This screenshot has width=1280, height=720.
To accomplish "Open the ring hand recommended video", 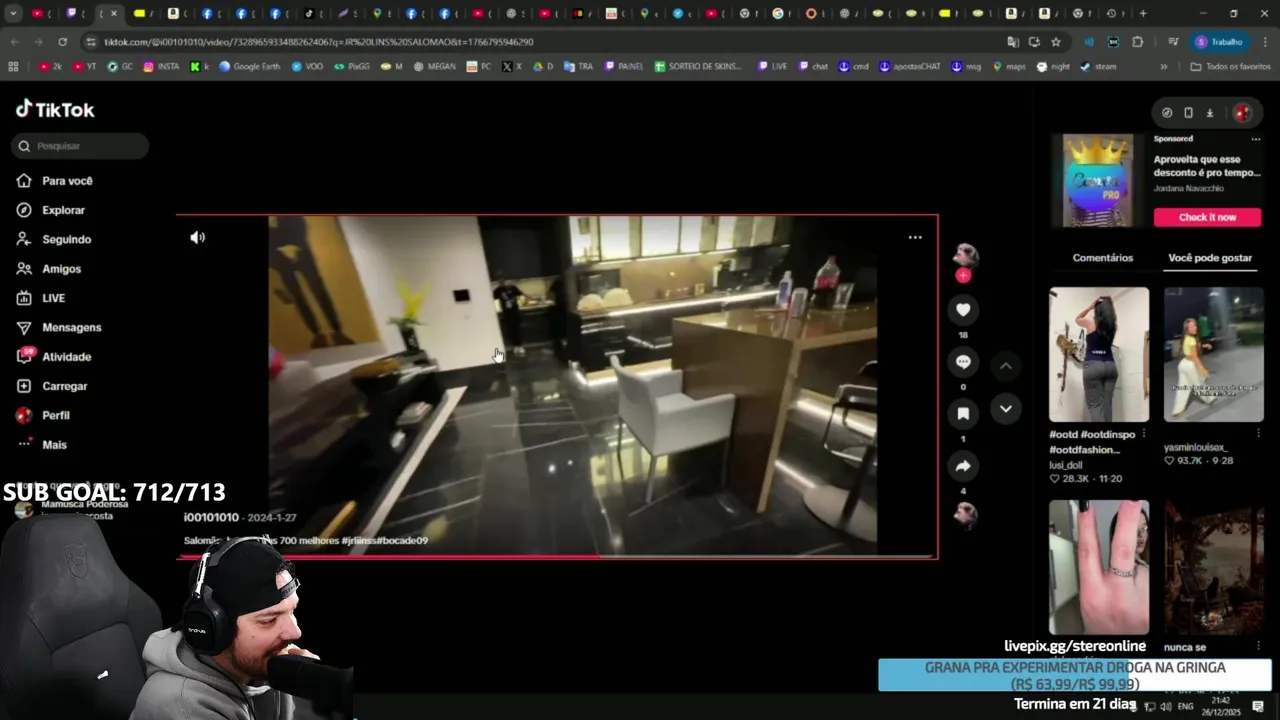I will (x=1099, y=567).
